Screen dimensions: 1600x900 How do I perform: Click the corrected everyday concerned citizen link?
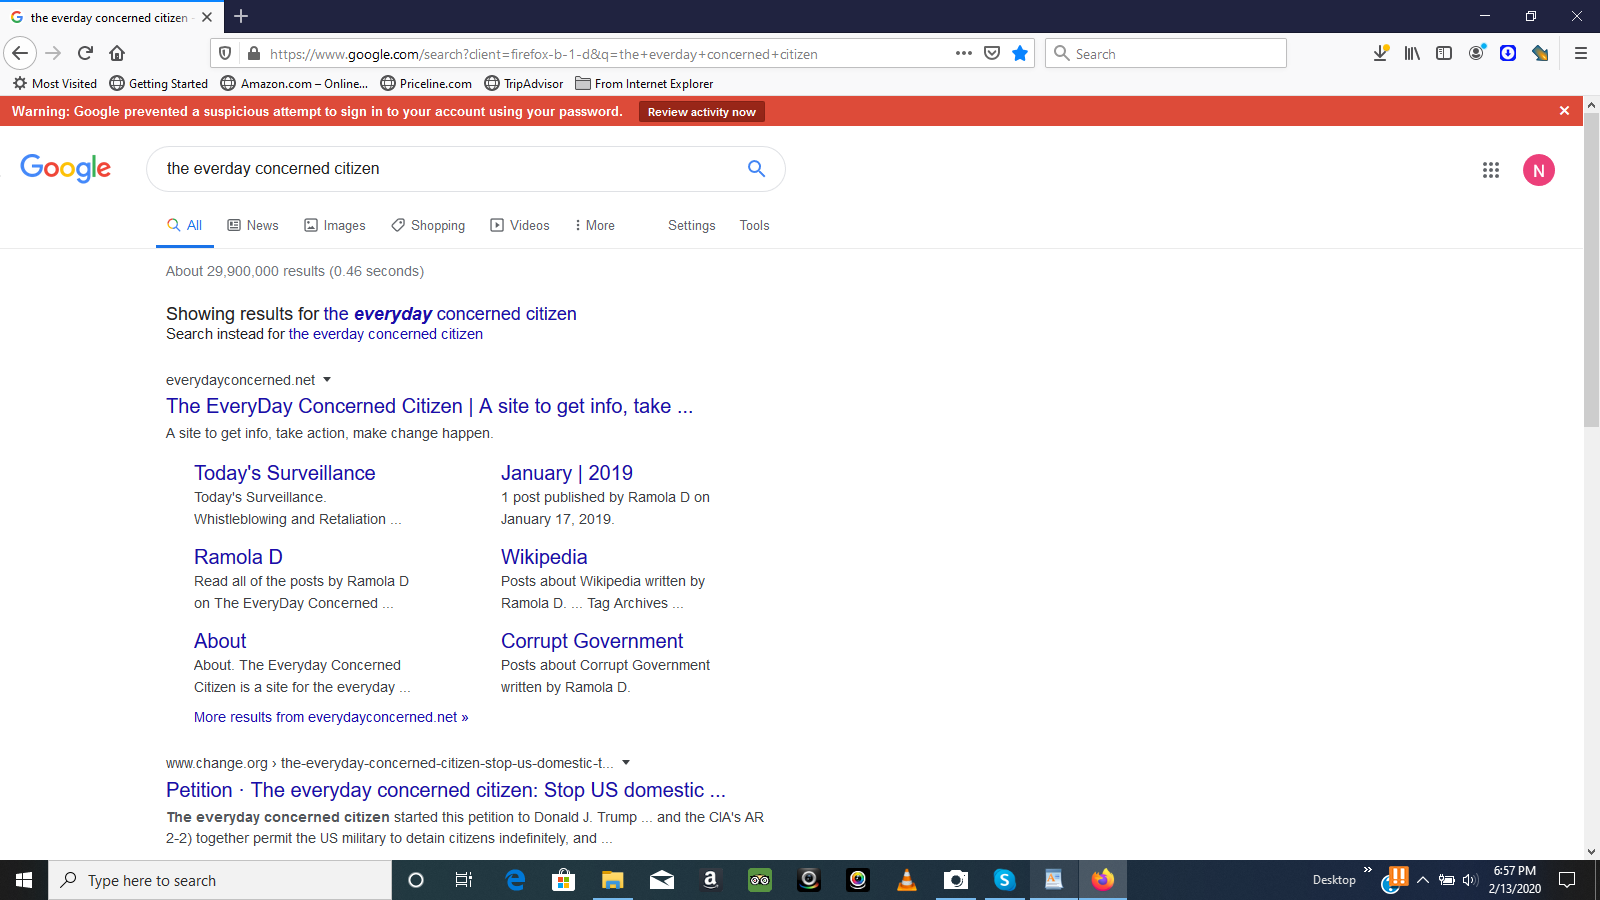[450, 314]
